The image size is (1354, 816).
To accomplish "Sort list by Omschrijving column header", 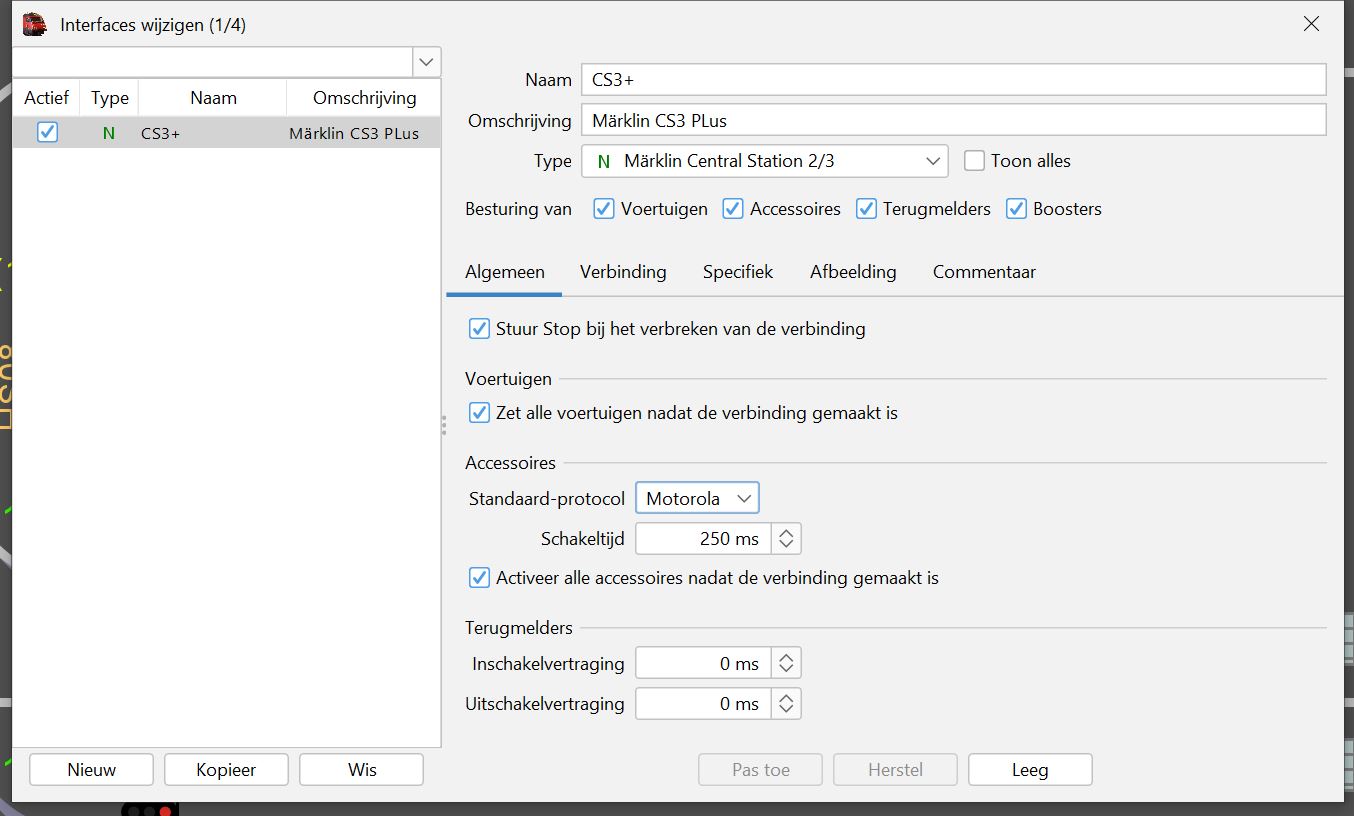I will [x=364, y=98].
